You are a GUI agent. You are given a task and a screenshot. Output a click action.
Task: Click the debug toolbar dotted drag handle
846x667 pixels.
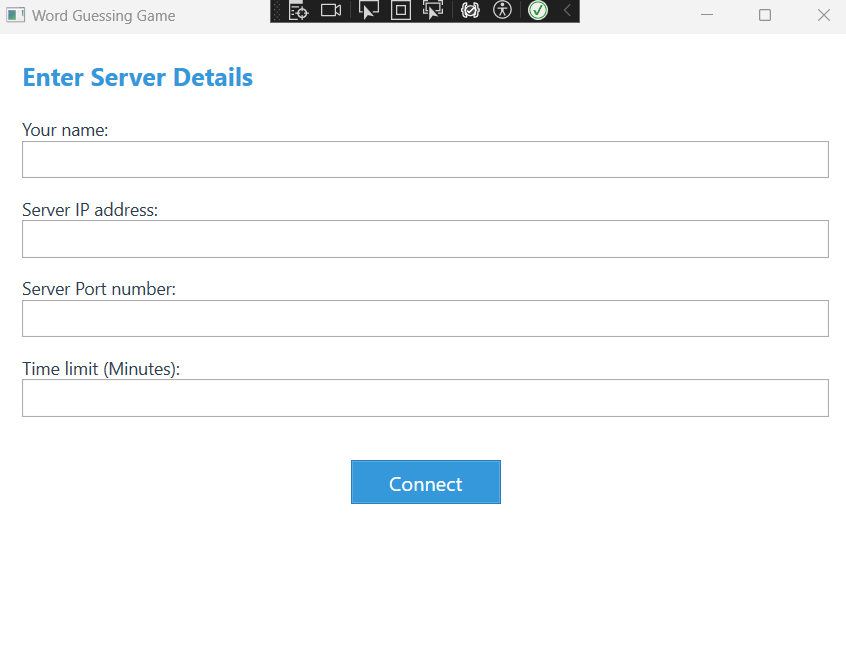pos(277,11)
